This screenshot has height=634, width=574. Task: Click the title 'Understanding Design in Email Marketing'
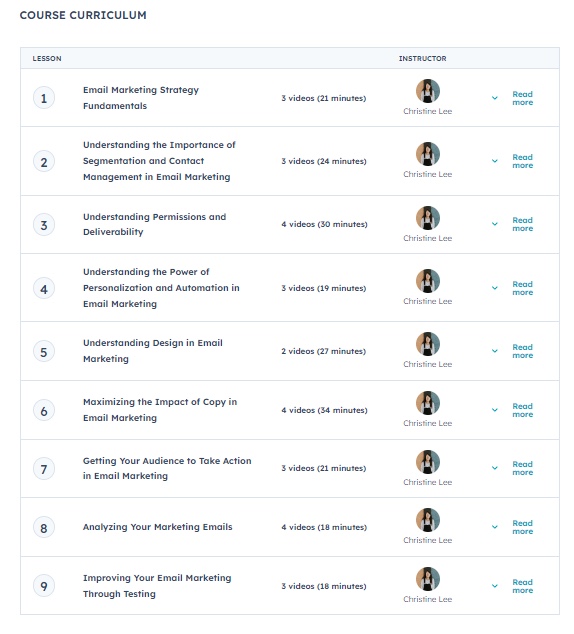(153, 351)
